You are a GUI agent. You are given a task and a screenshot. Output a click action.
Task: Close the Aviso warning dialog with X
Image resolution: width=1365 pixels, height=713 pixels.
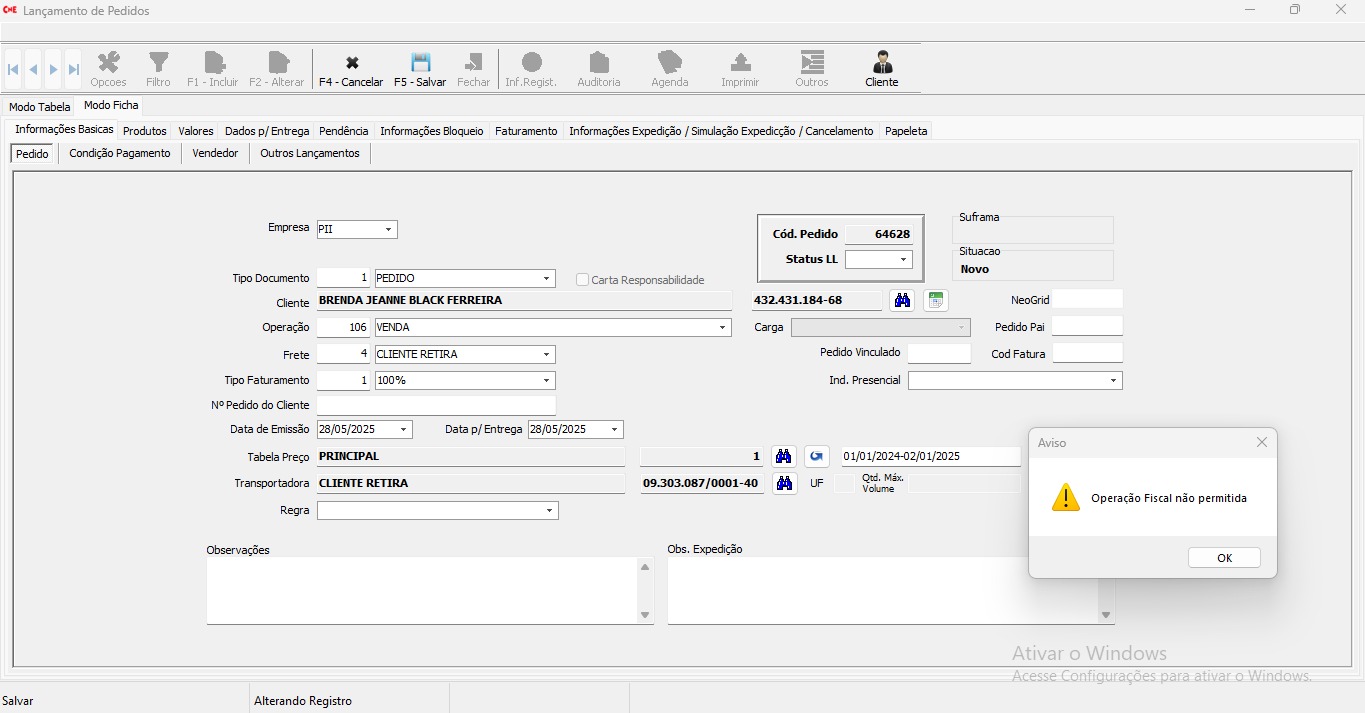tap(1261, 442)
